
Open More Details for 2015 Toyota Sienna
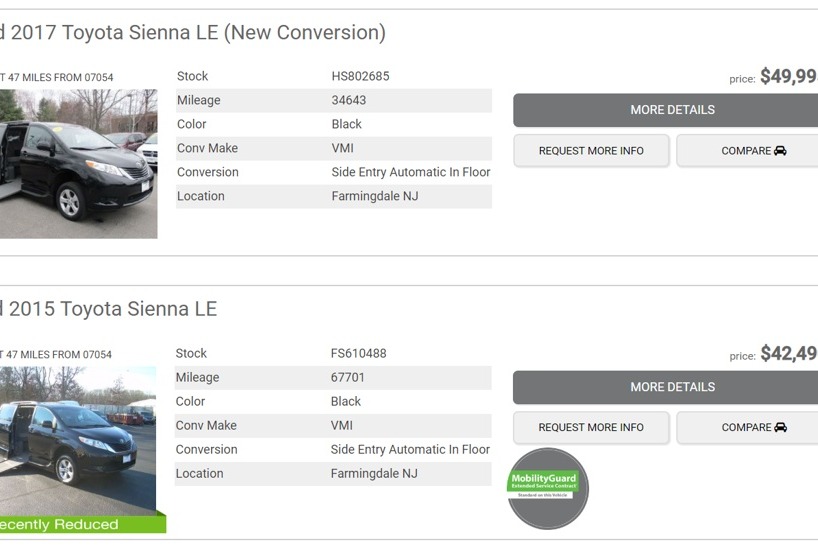(666, 387)
